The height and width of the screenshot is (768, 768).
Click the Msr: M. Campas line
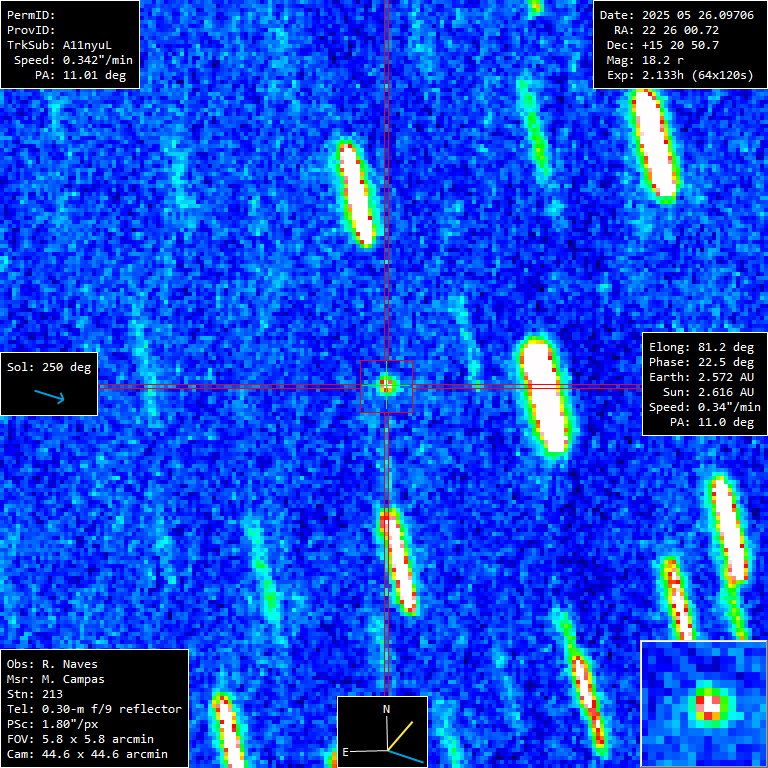(x=56, y=679)
